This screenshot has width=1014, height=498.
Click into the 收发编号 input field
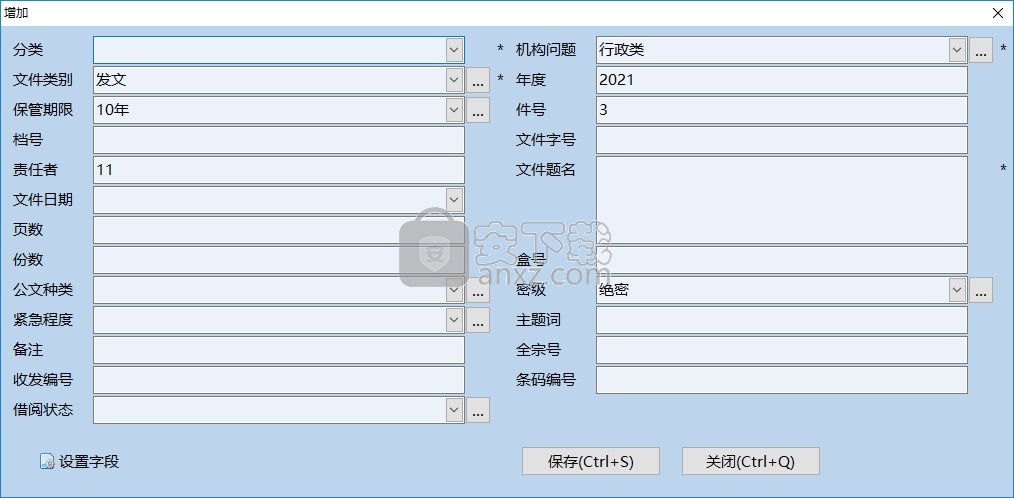point(279,380)
